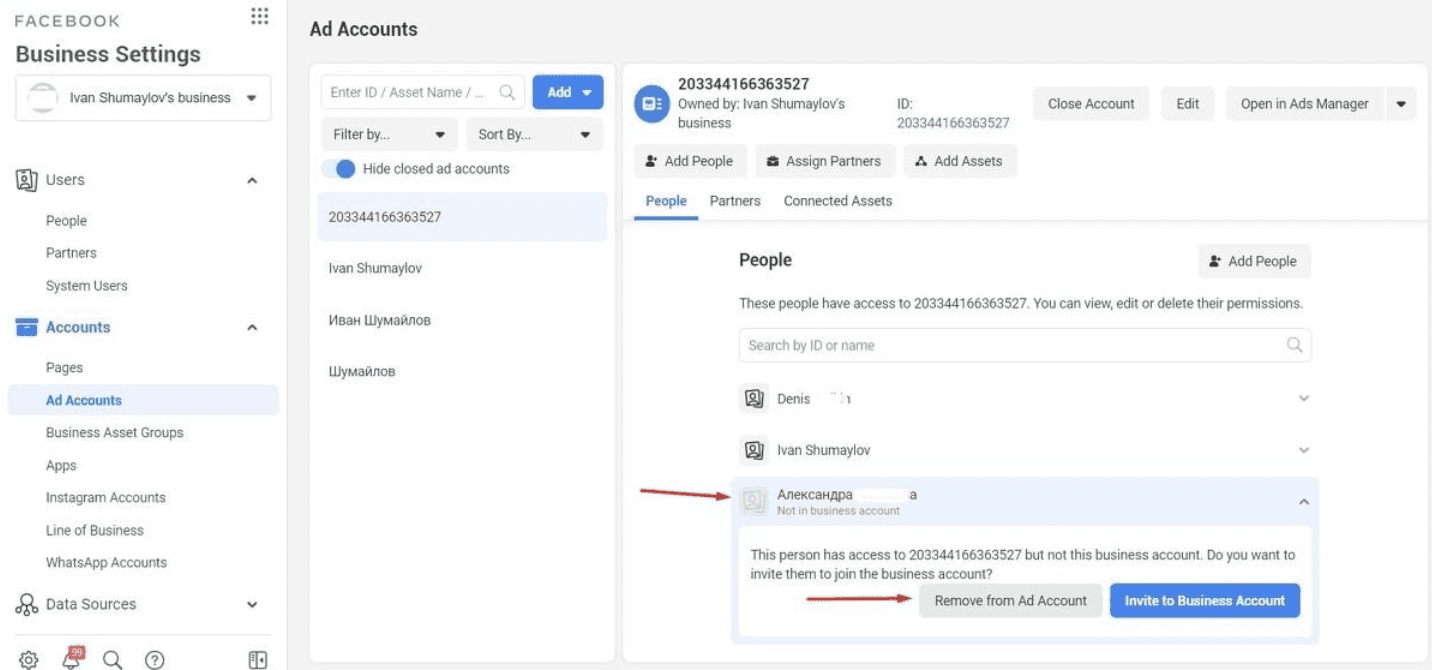Click the search magnifier in sidebar footer

point(113,659)
